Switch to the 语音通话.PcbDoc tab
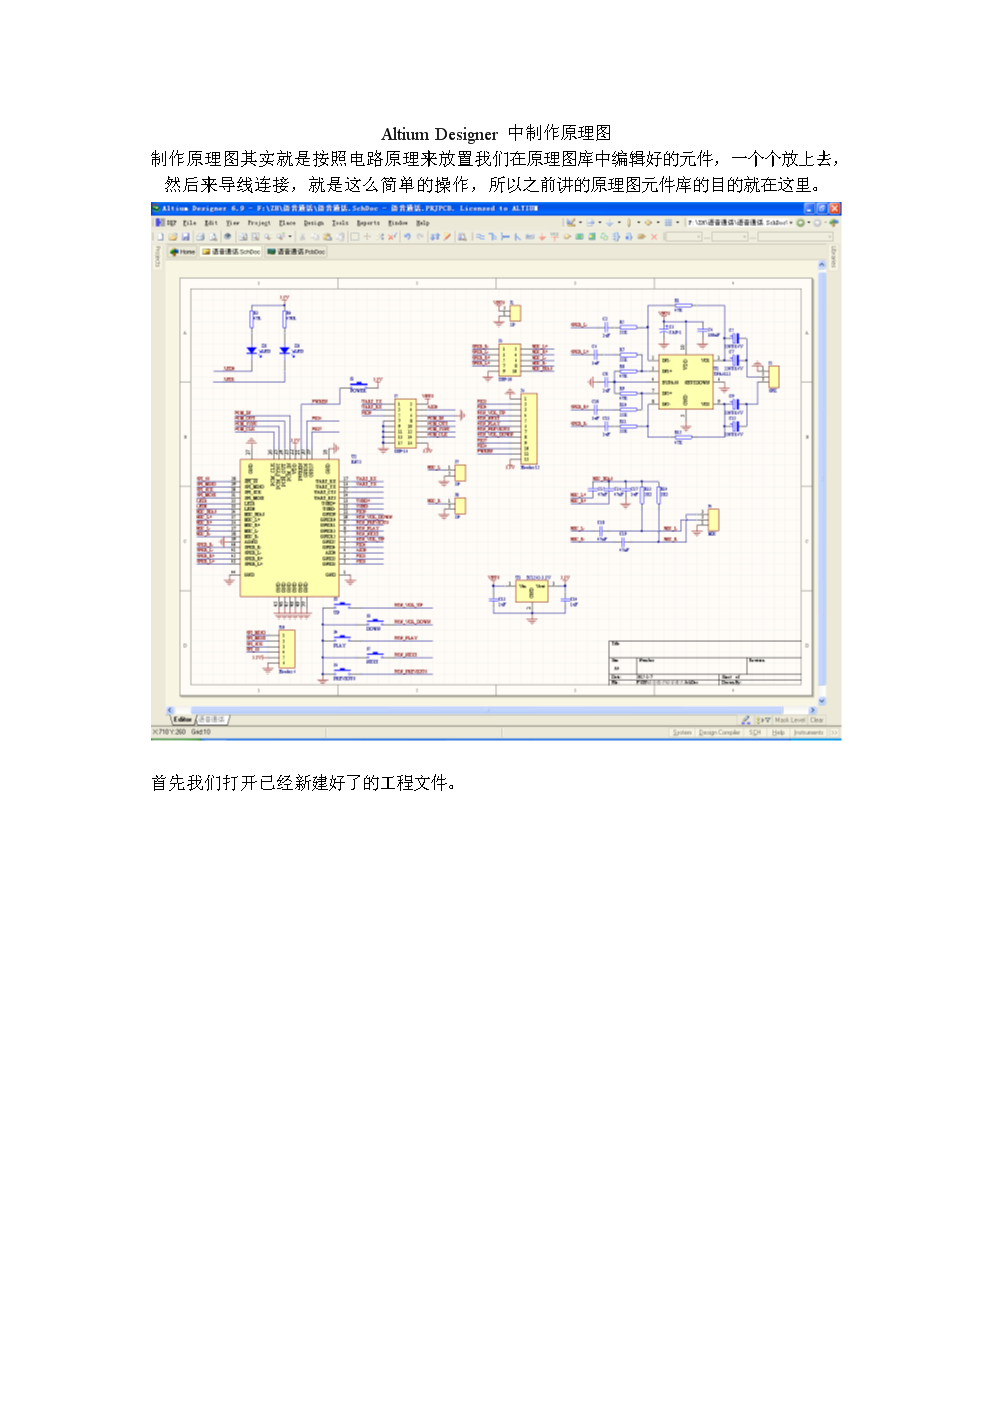The height and width of the screenshot is (1404, 993). click(296, 252)
